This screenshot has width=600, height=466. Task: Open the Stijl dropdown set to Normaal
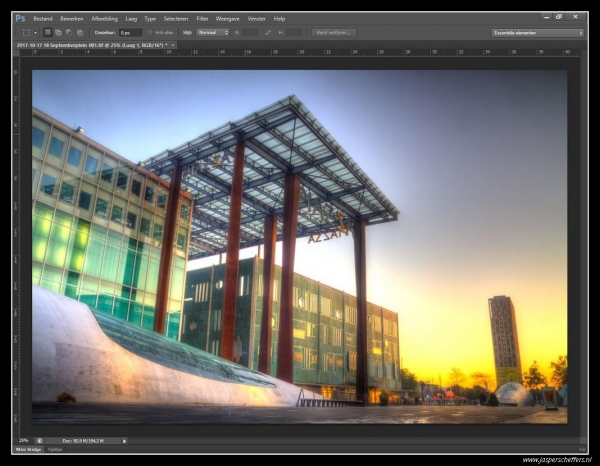click(x=212, y=32)
